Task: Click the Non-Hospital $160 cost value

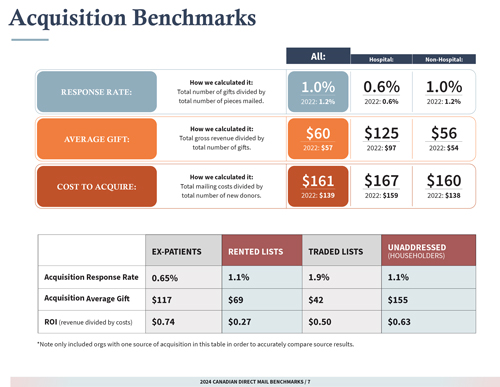Action: coord(444,181)
